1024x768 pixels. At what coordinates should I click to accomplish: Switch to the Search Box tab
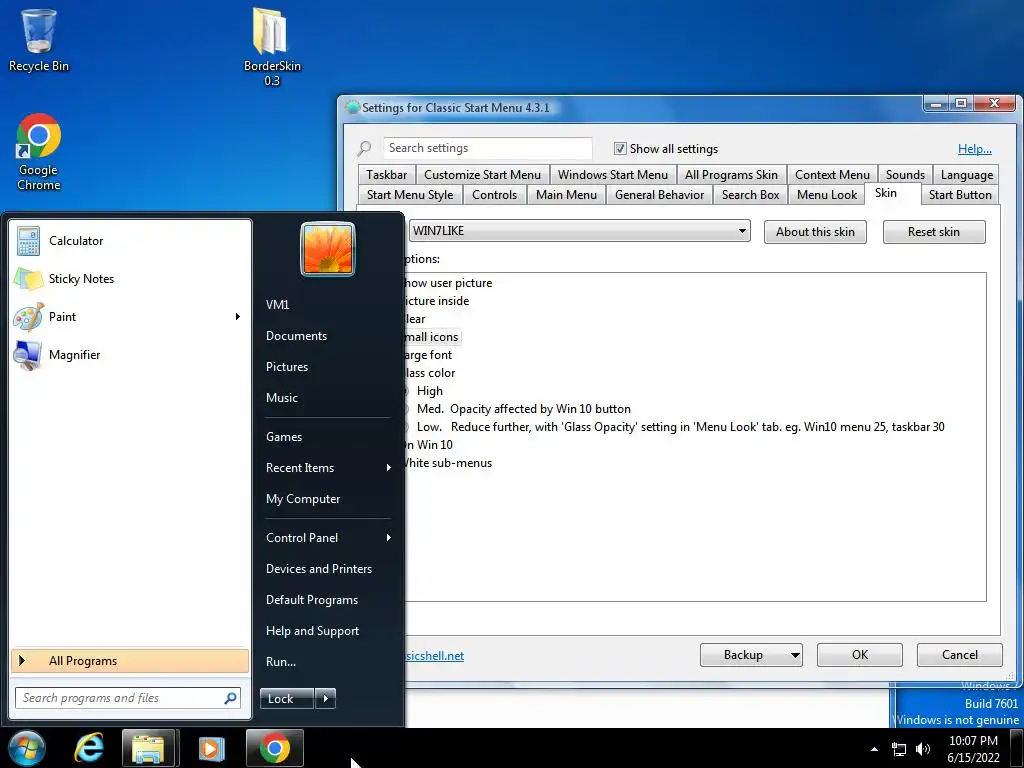[750, 195]
